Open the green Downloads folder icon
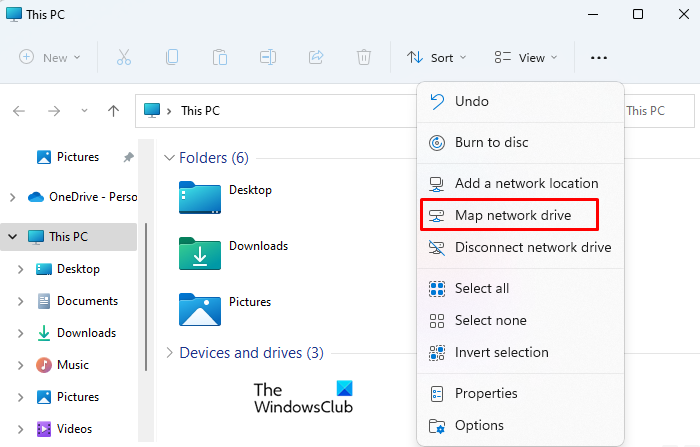Image resolution: width=700 pixels, height=447 pixels. [200, 253]
